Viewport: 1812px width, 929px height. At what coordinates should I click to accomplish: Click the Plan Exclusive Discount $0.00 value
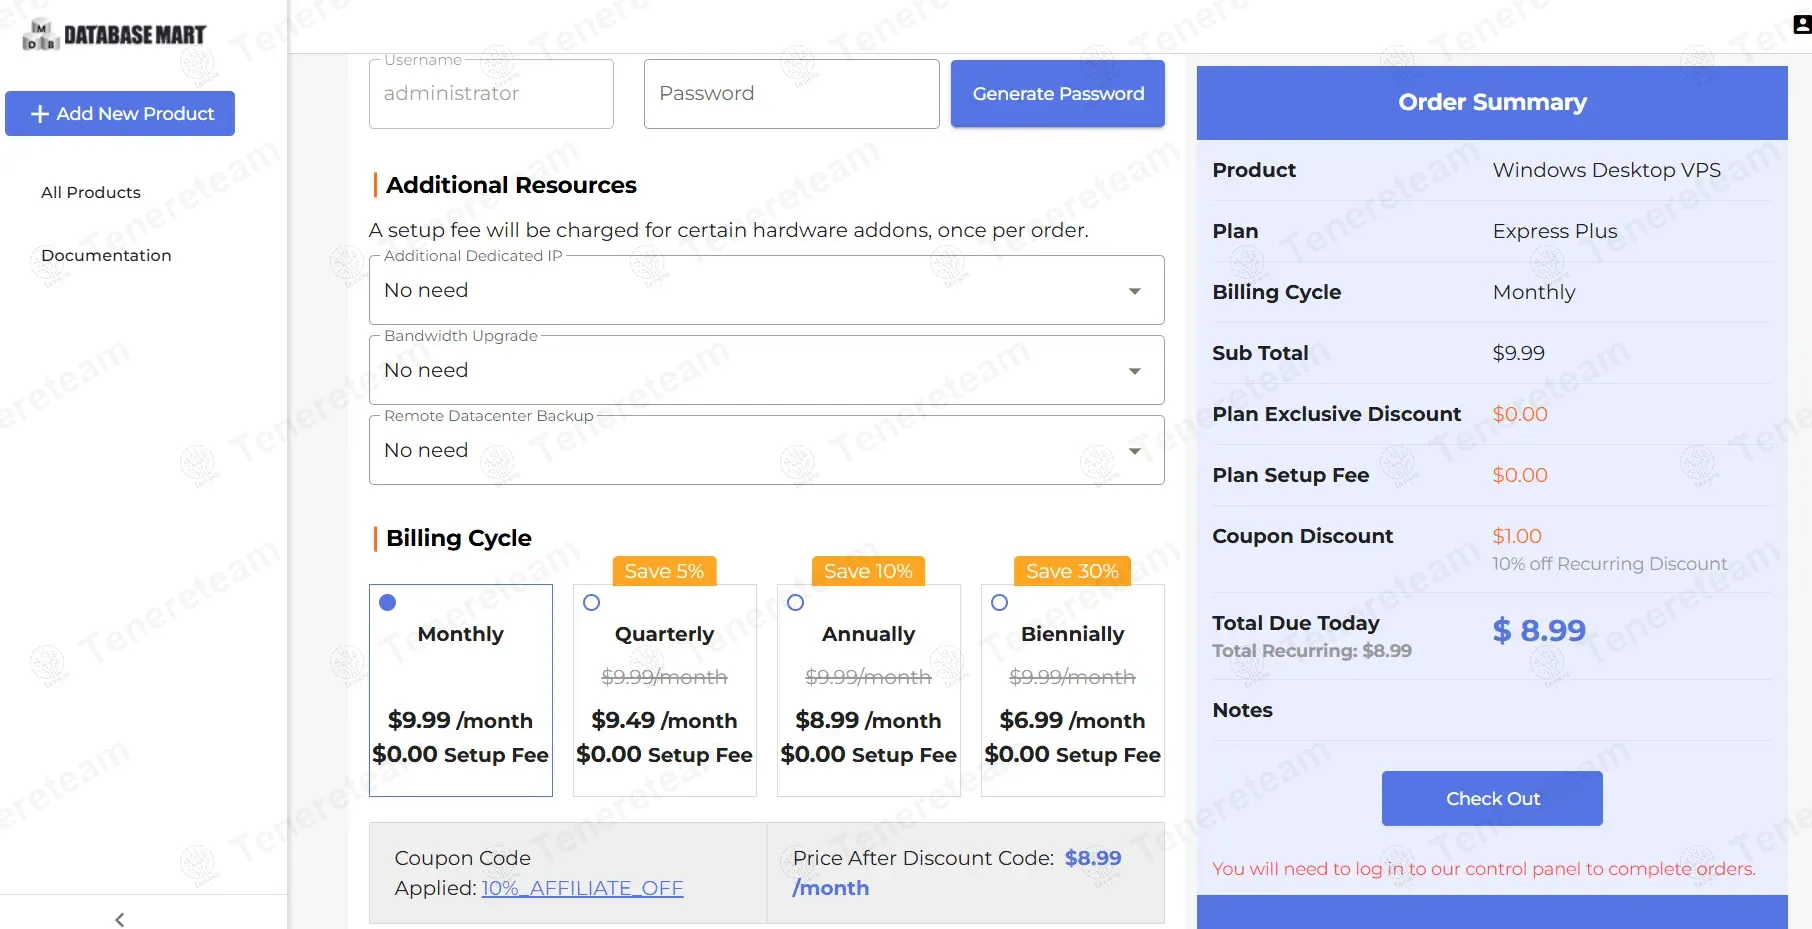click(x=1520, y=414)
